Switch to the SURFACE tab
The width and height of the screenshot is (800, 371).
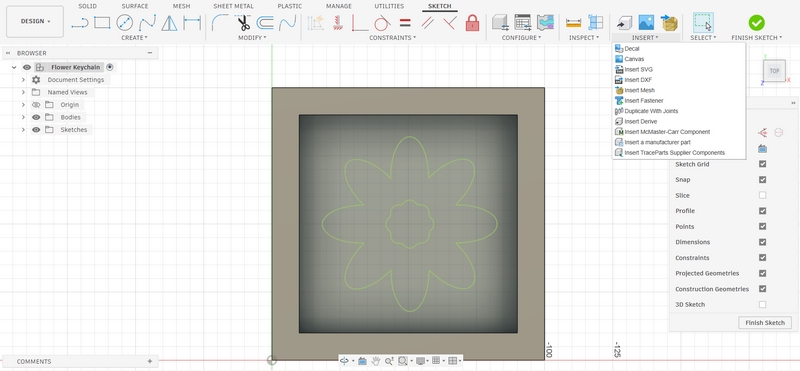pos(135,6)
